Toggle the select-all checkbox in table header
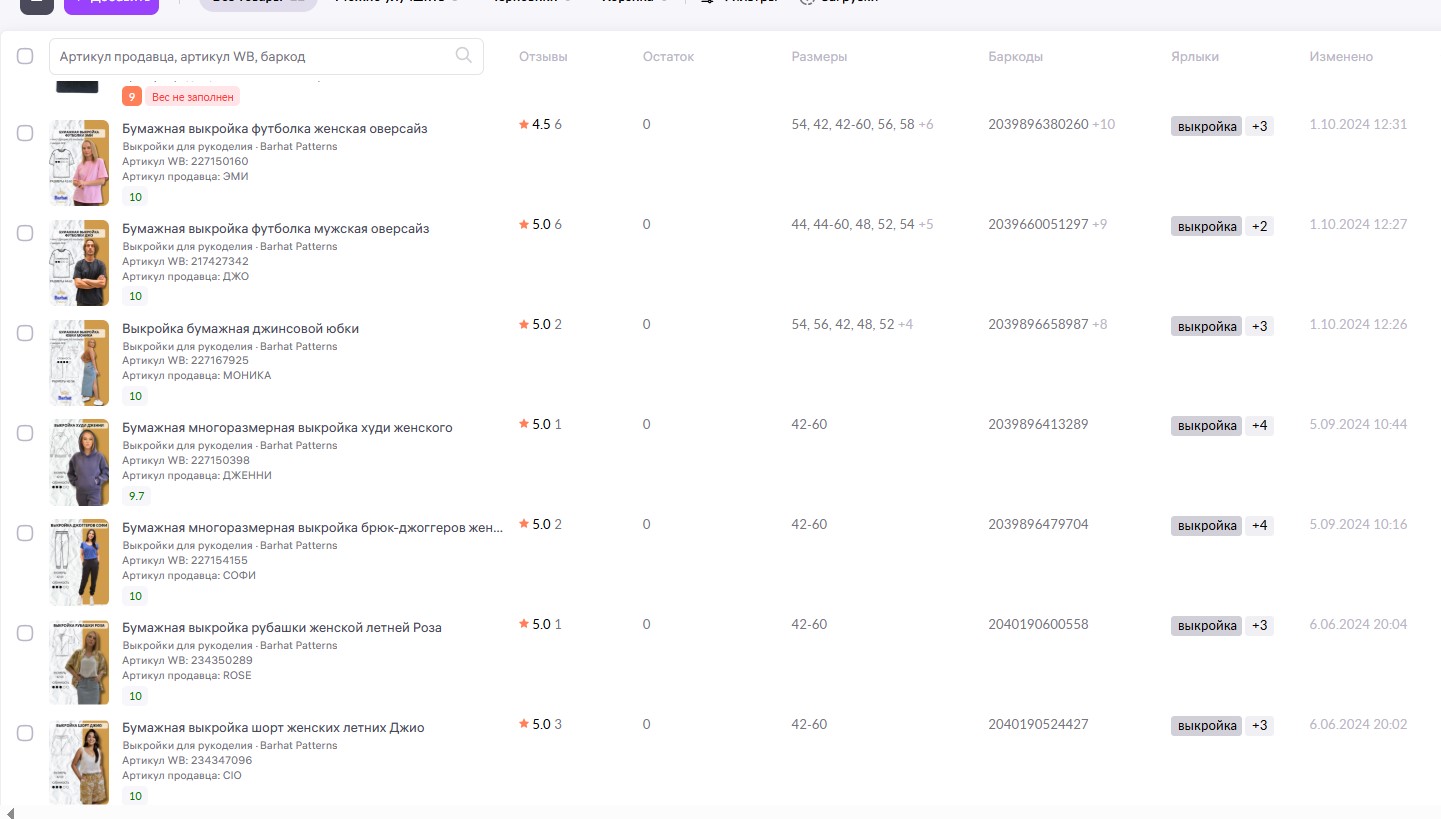The width and height of the screenshot is (1441, 819). click(x=25, y=57)
